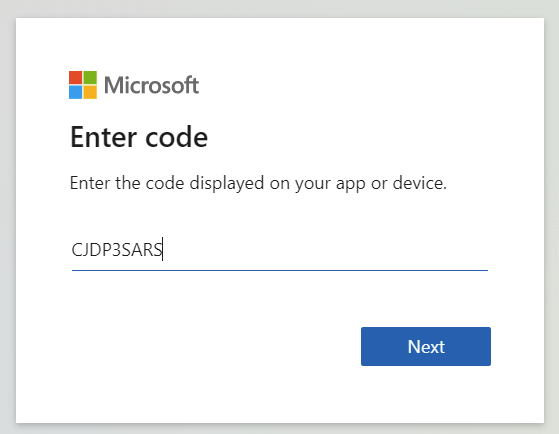559x434 pixels.
Task: Click the blue square of Microsoft logo
Action: point(76,92)
